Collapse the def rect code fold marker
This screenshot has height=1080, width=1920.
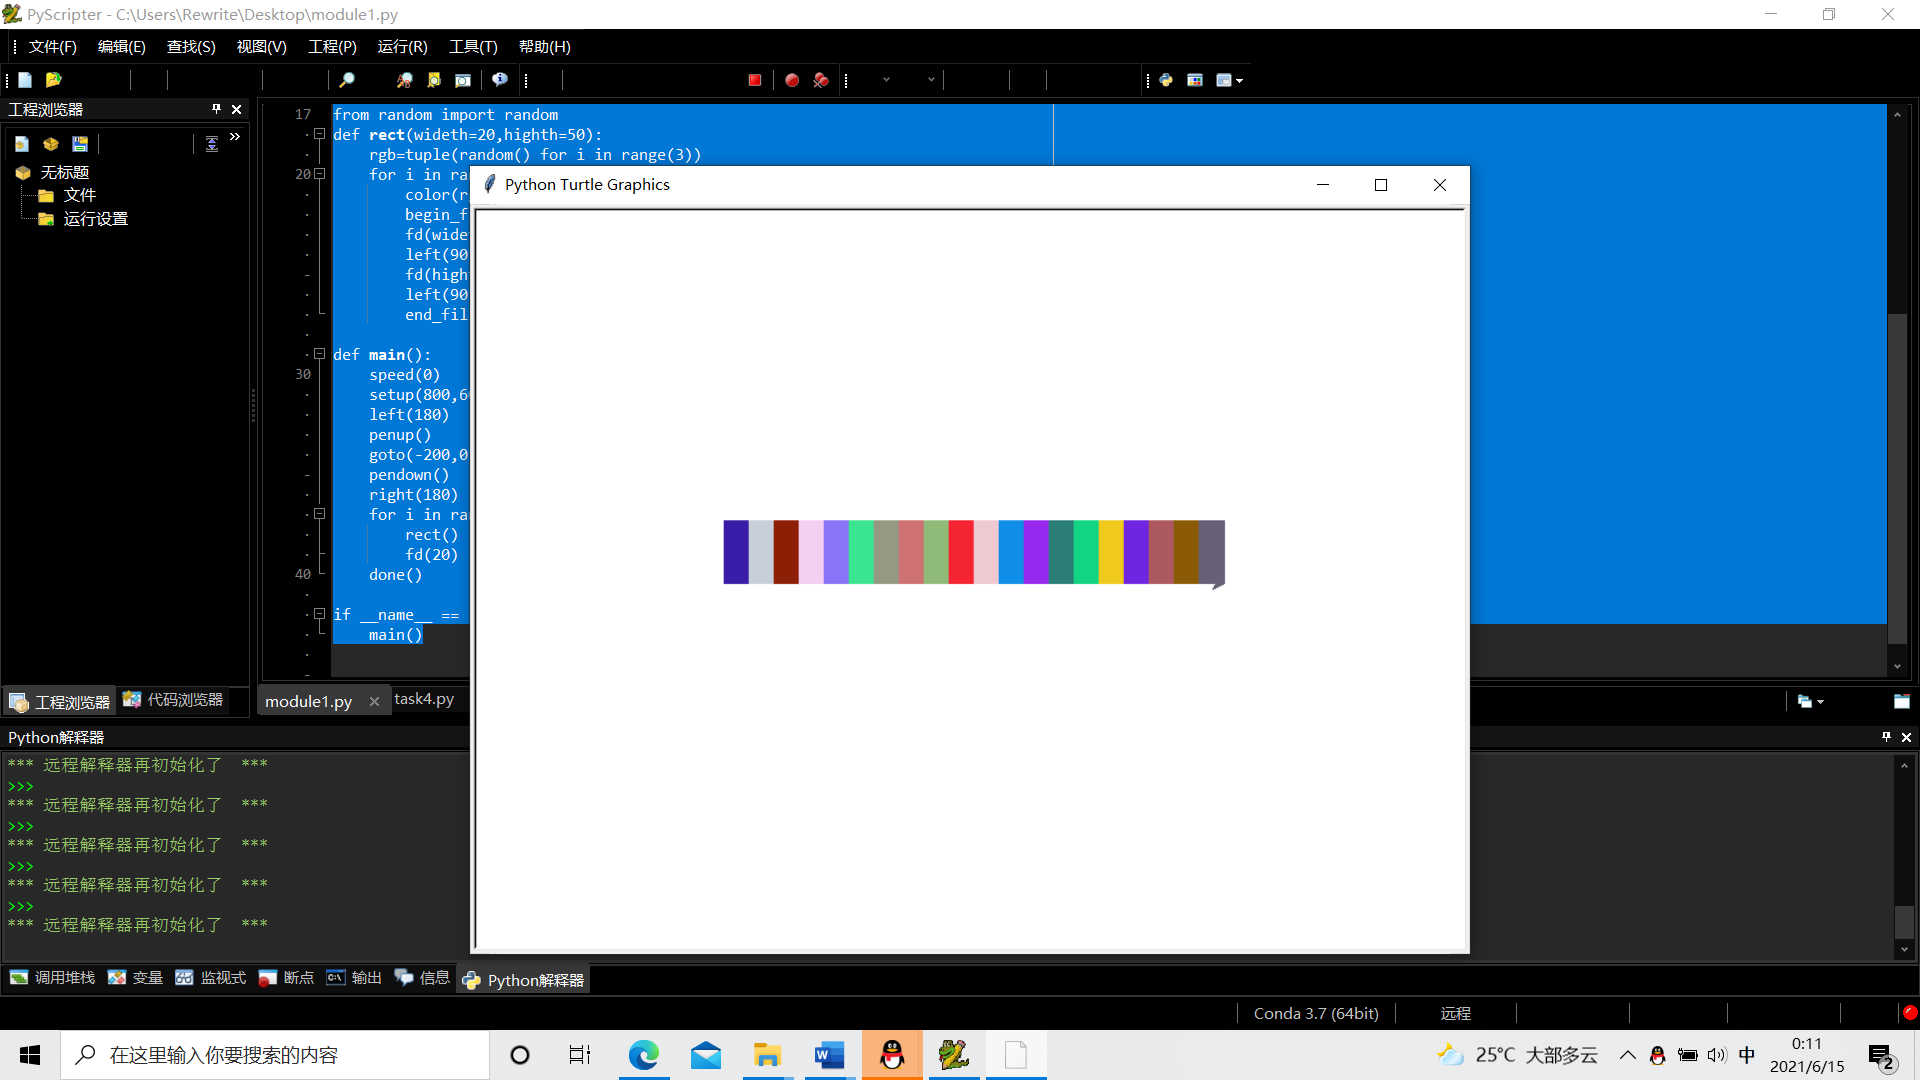pos(320,134)
